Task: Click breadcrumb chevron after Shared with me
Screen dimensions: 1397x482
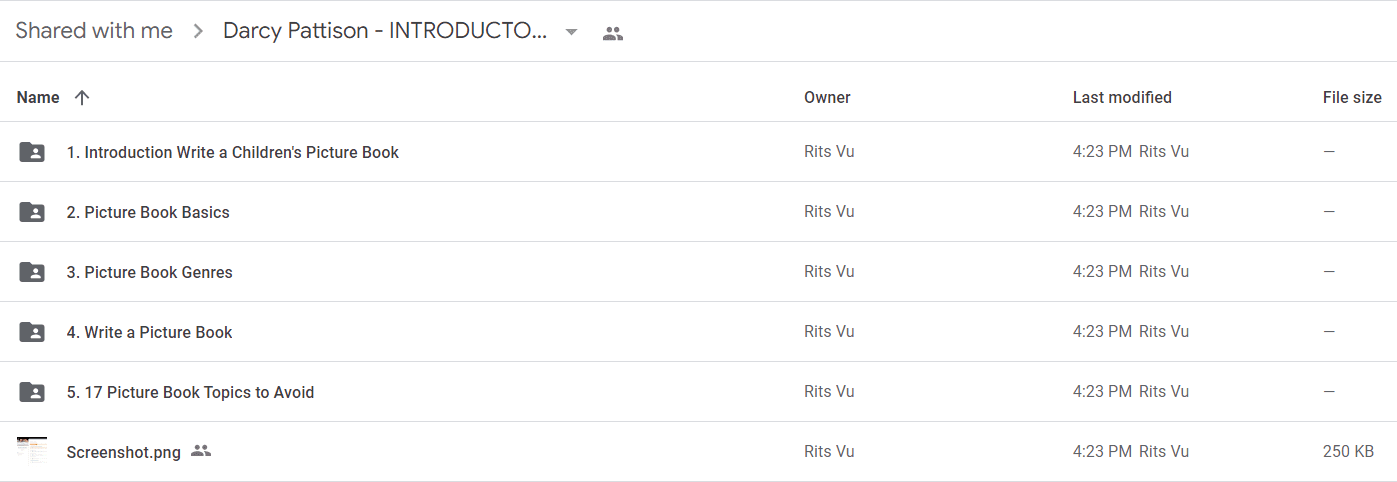Action: (198, 32)
